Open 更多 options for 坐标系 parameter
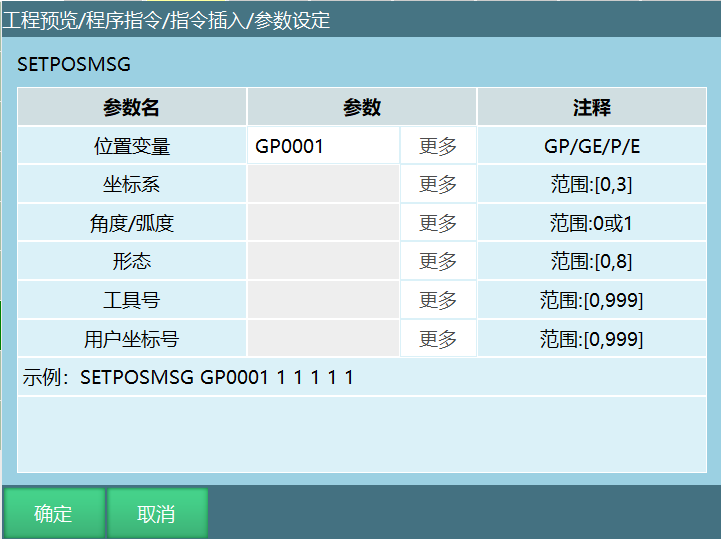The width and height of the screenshot is (721, 539). tap(438, 185)
